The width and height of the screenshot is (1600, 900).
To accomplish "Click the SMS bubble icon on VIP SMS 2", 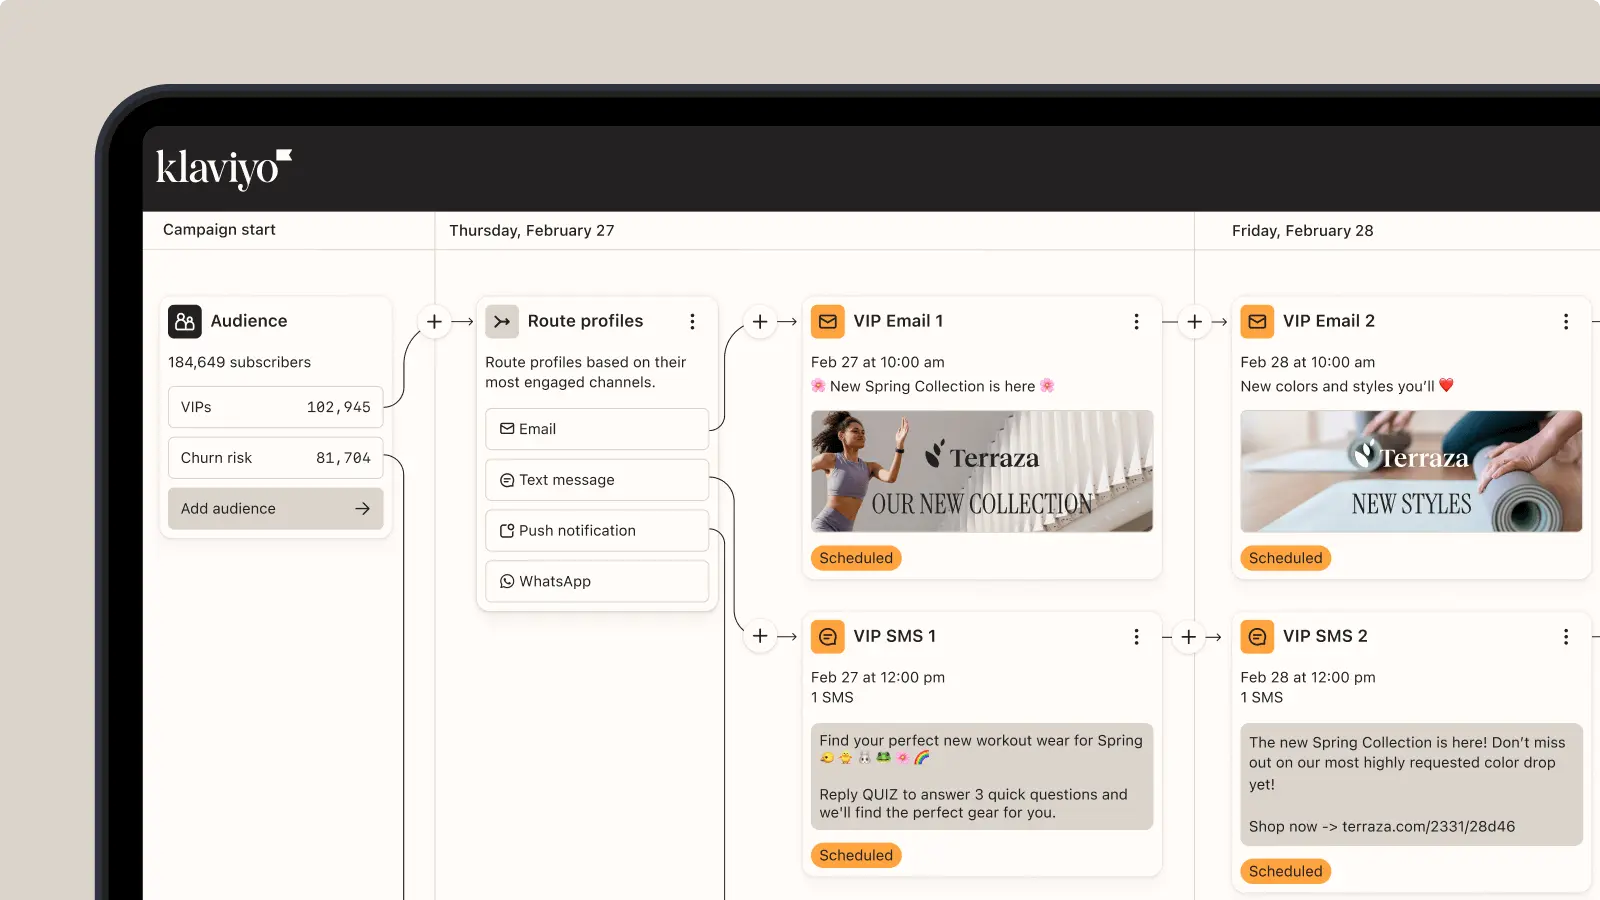I will tap(1257, 636).
